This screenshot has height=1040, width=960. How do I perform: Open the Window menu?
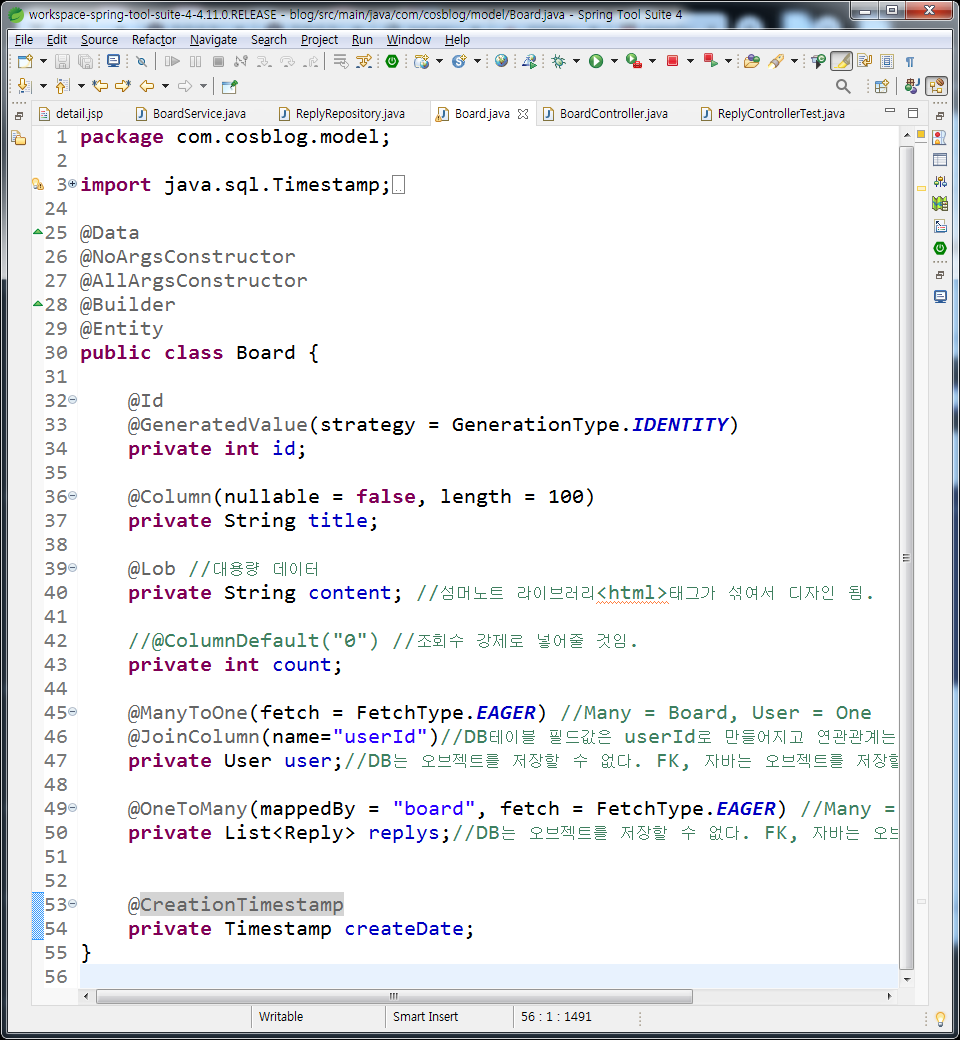click(409, 40)
